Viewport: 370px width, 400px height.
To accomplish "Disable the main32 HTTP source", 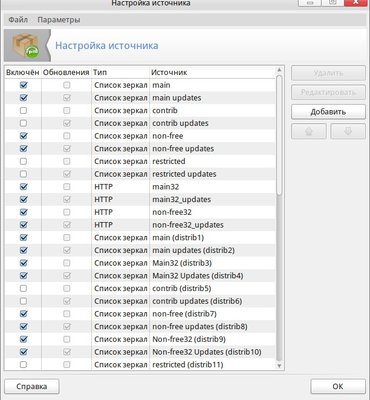I will click(23, 187).
